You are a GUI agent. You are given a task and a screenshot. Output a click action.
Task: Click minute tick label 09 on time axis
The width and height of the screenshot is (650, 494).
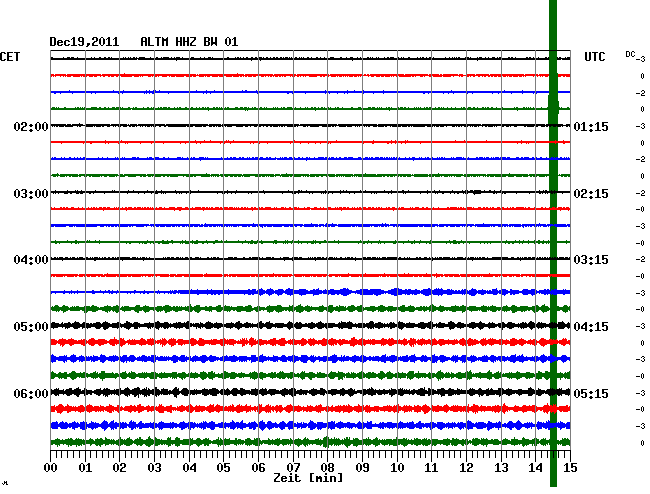[x=362, y=468]
